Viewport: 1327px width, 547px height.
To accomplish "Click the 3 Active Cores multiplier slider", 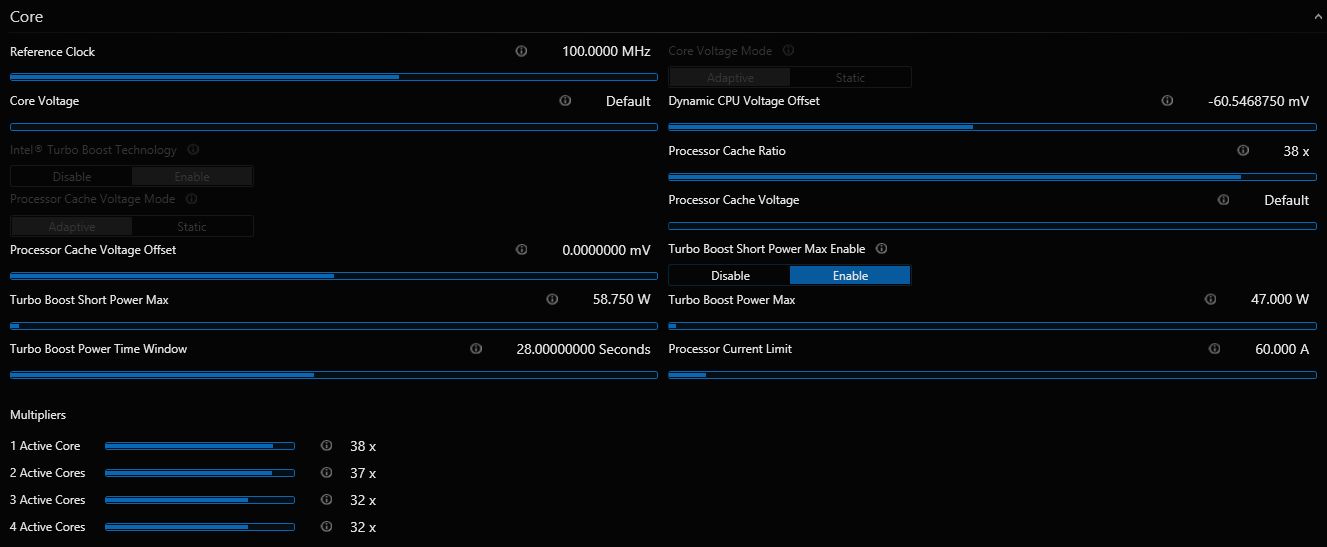I will pyautogui.click(x=200, y=500).
